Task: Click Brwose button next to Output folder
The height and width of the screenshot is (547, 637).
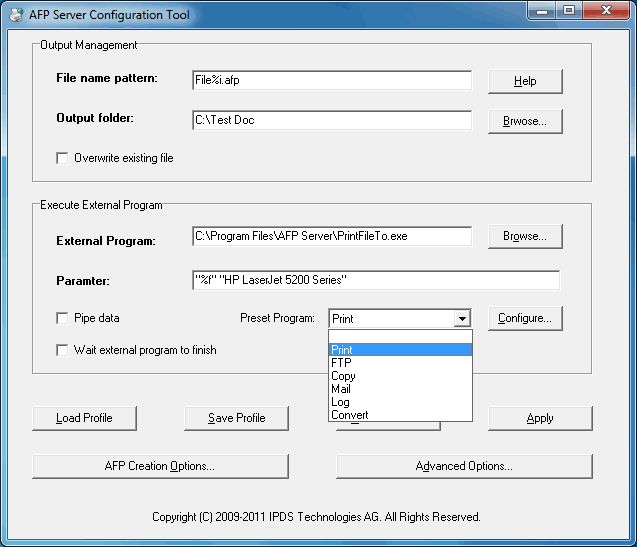Action: [525, 121]
